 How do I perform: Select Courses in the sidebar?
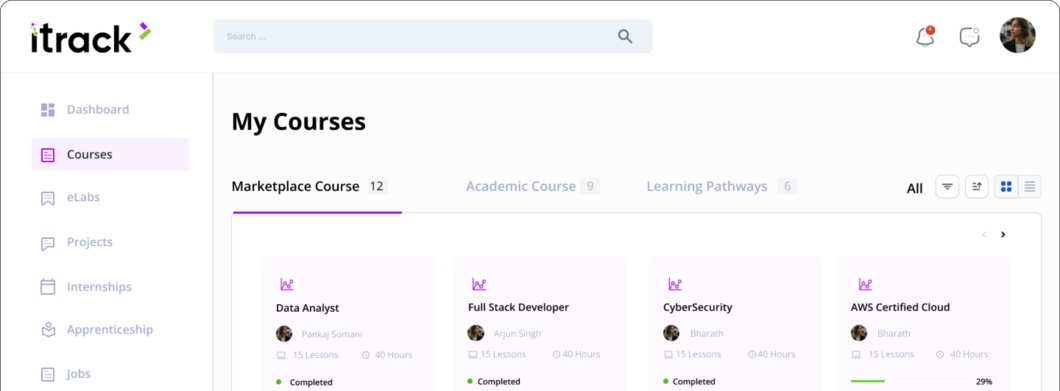110,155
